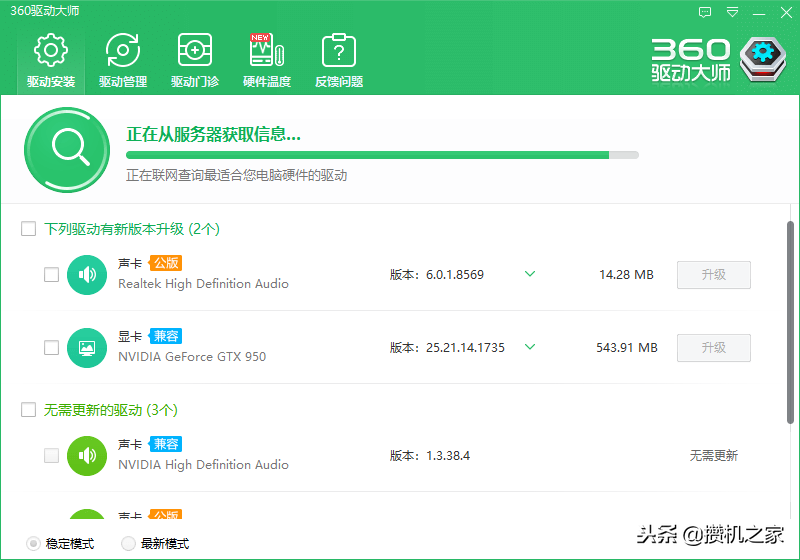Close the 360驱动大师 window
Viewport: 800px width, 560px height.
(x=786, y=12)
